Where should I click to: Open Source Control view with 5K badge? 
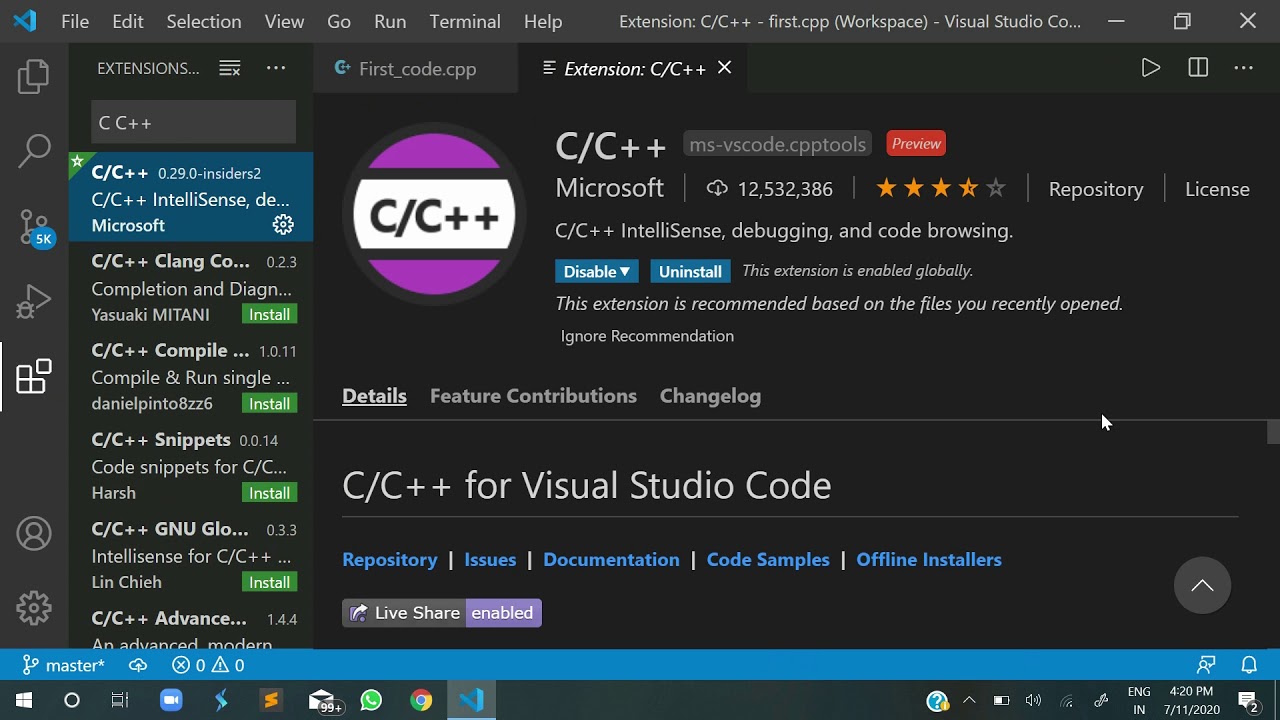36,228
